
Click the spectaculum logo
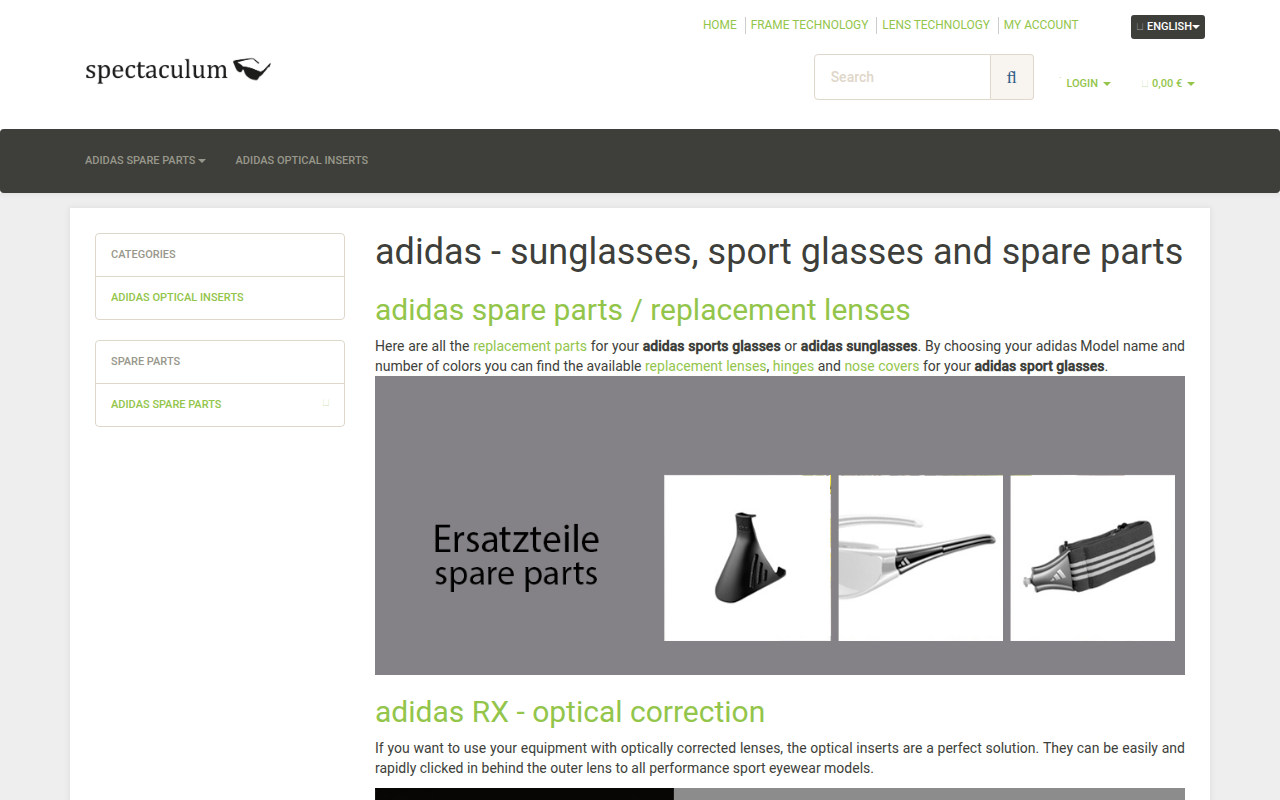[x=178, y=69]
